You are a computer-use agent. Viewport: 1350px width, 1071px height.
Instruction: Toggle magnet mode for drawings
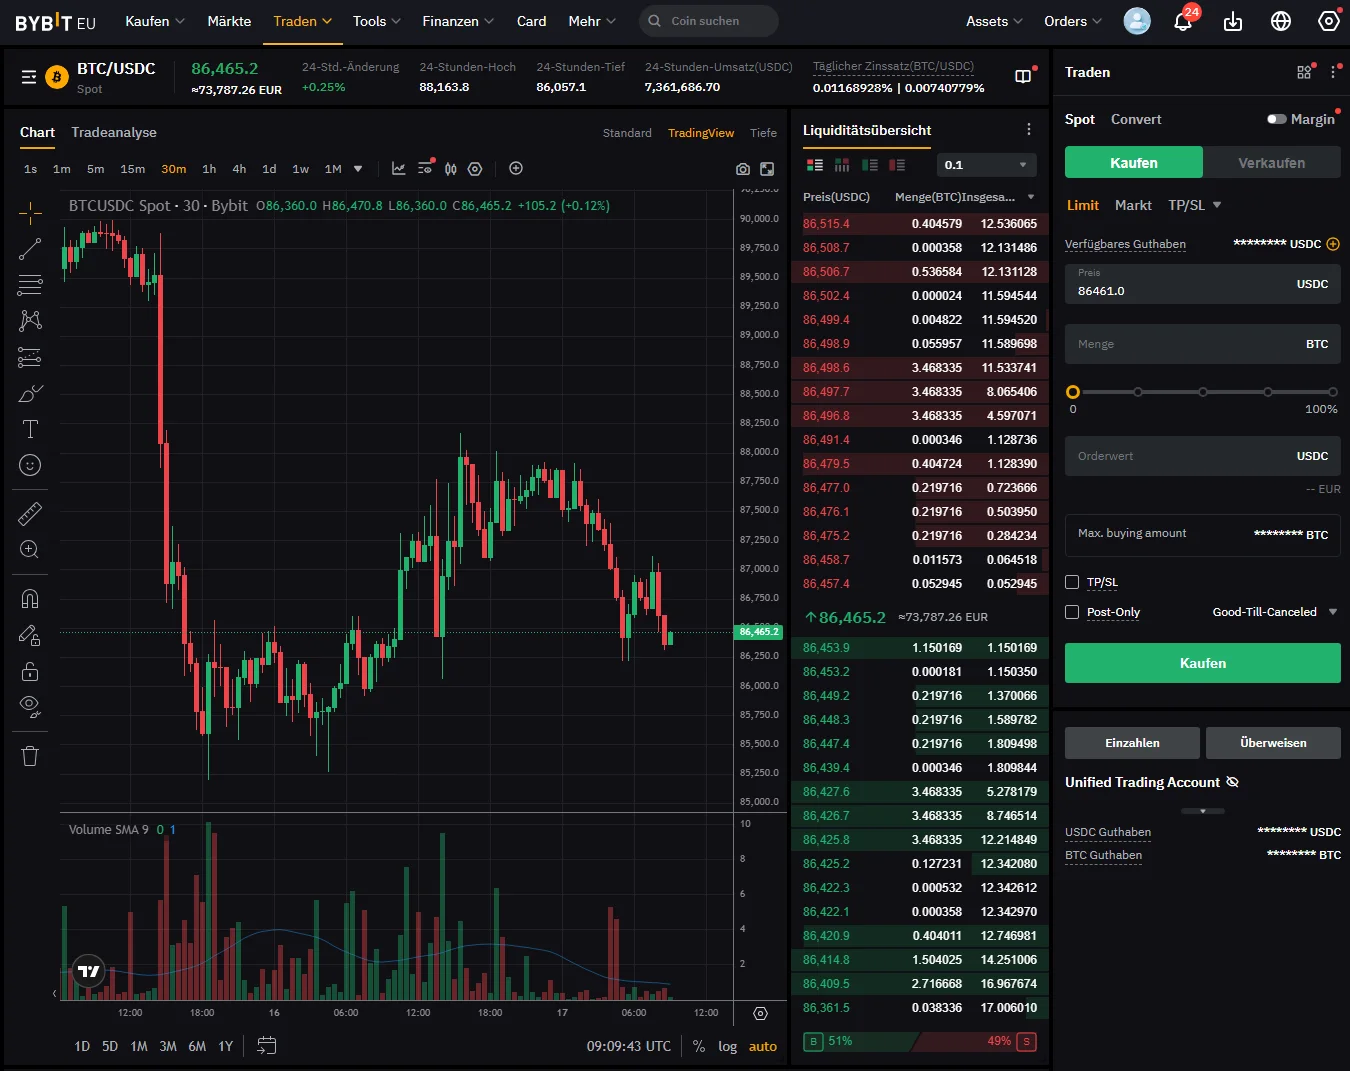tap(30, 598)
